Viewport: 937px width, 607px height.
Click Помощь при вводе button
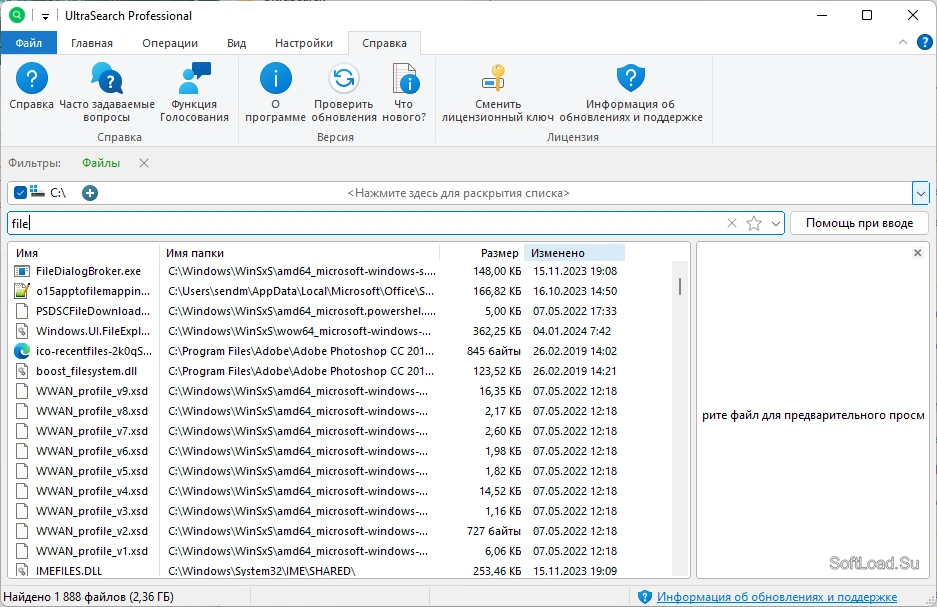(859, 223)
